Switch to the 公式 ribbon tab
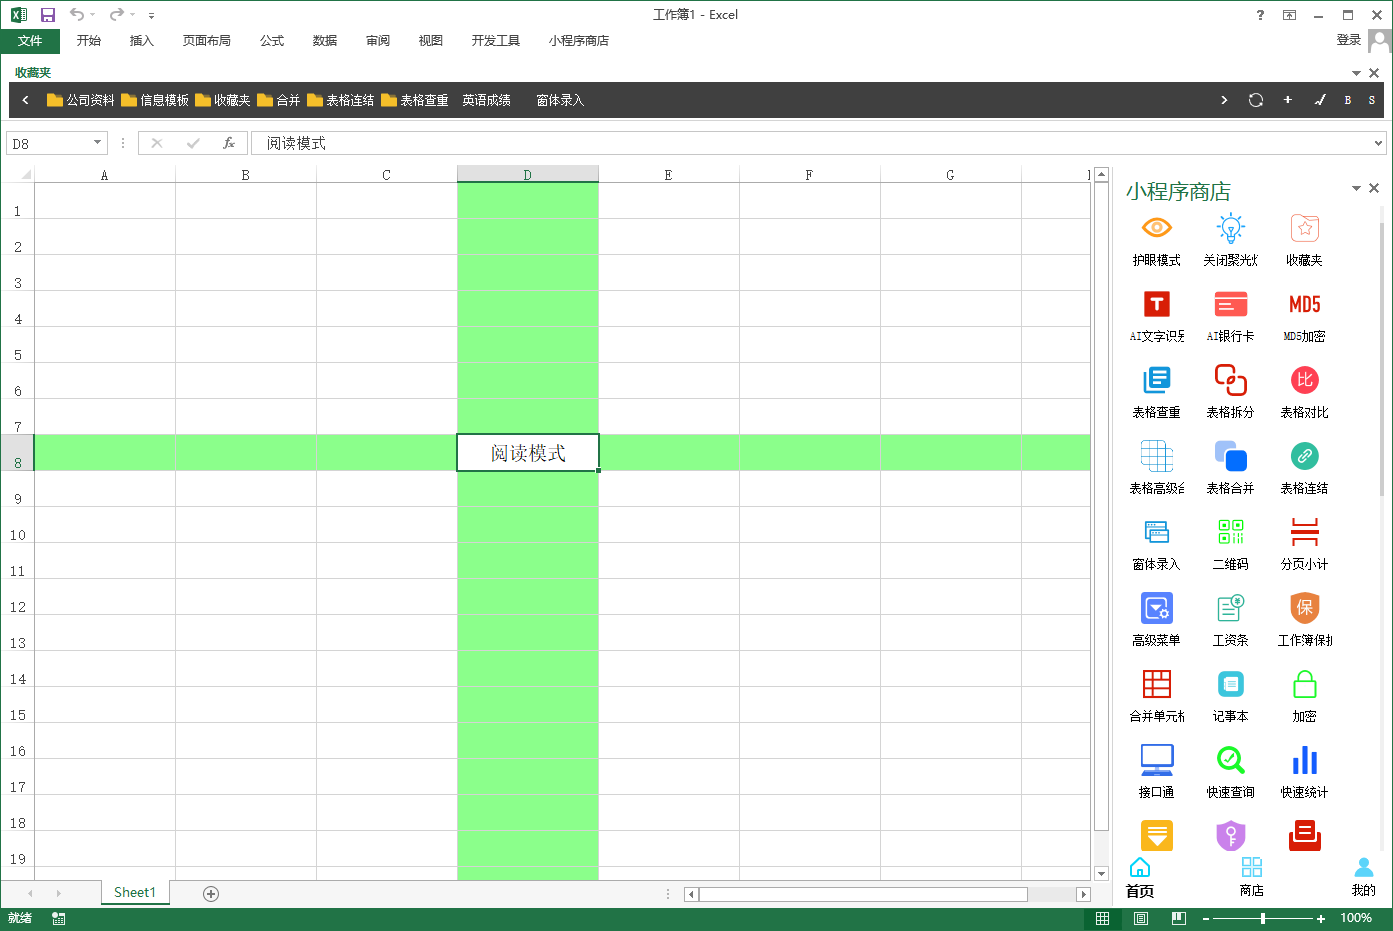The width and height of the screenshot is (1393, 931). coord(272,41)
